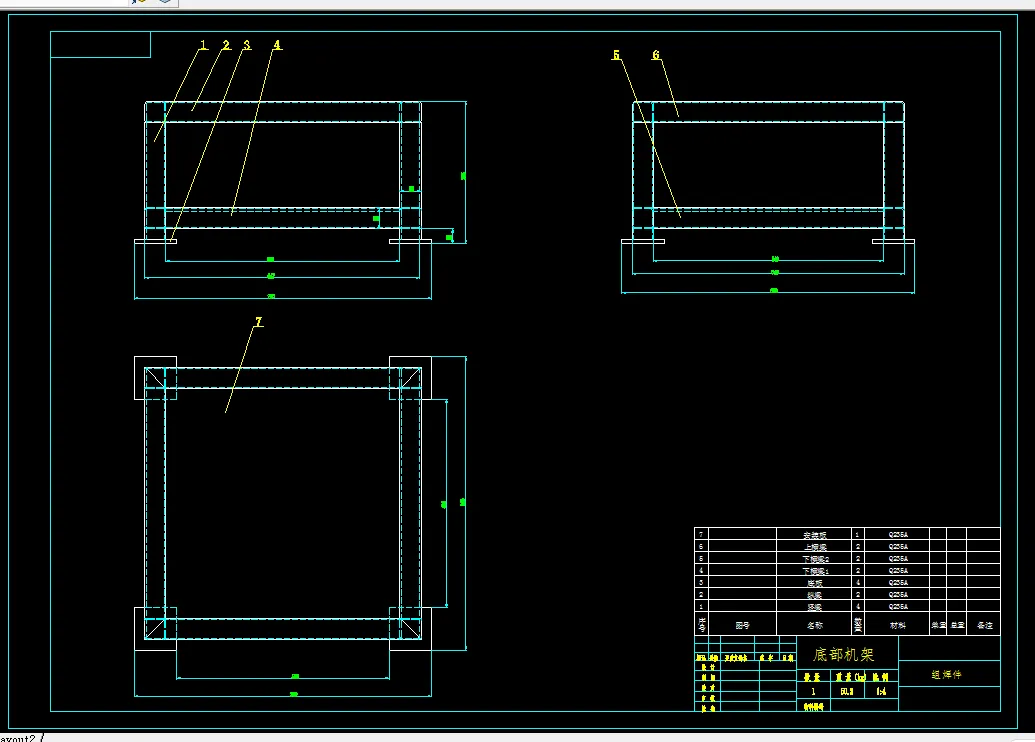The image size is (1035, 742).
Task: Select 下横梁2 name cell in row 5
Action: [x=815, y=558]
